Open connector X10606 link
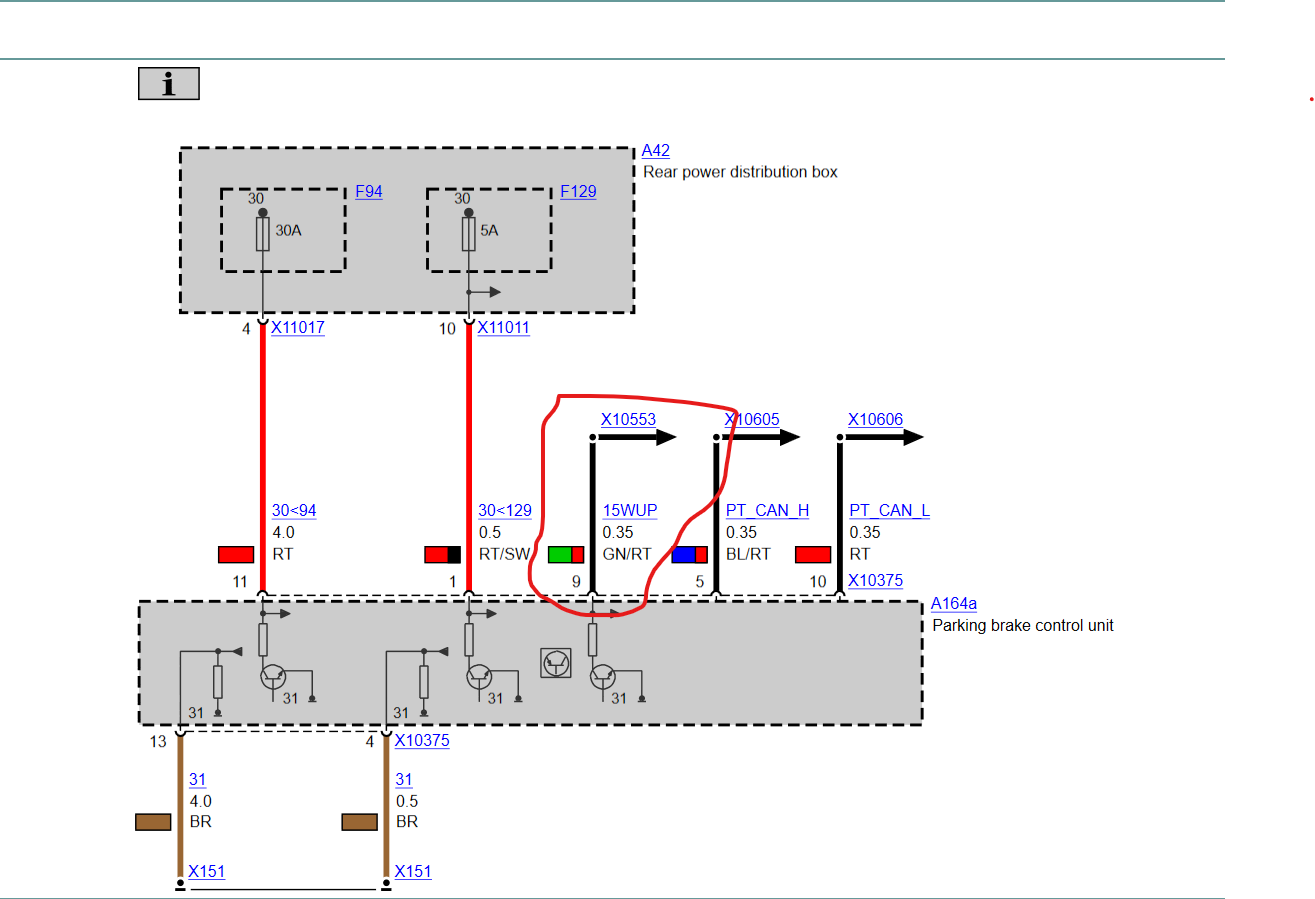 click(x=876, y=420)
